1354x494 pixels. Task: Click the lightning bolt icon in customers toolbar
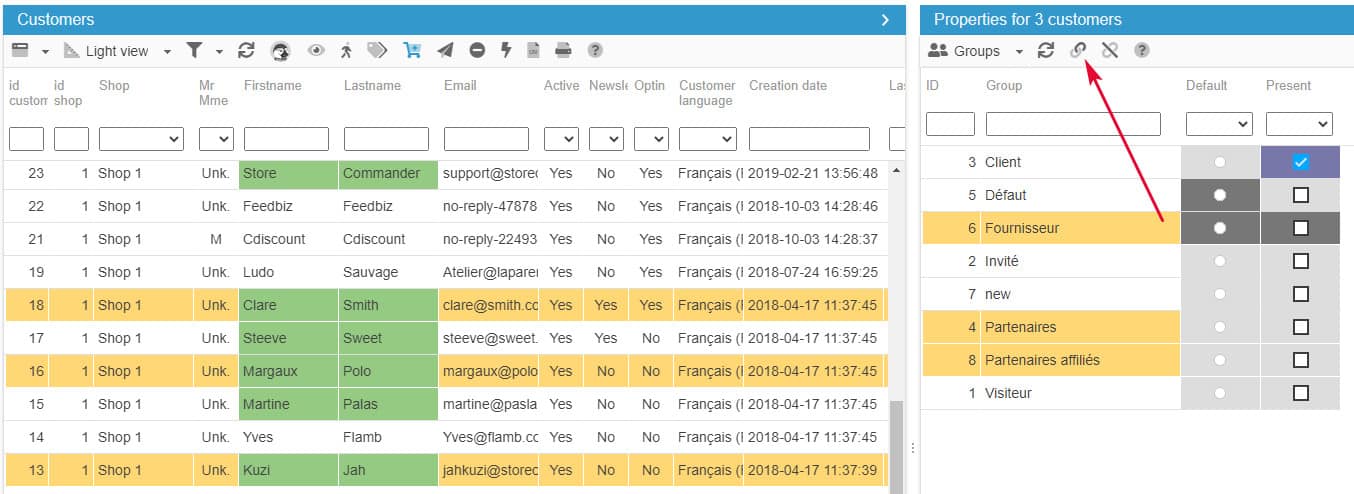tap(506, 50)
